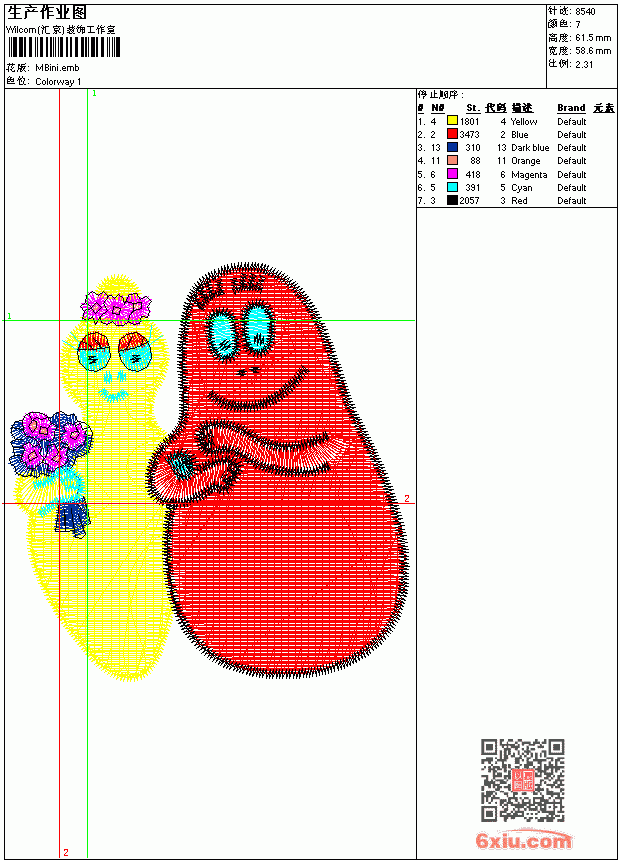Click the orange swatch for stop 4
The height and width of the screenshot is (860, 620).
452,160
